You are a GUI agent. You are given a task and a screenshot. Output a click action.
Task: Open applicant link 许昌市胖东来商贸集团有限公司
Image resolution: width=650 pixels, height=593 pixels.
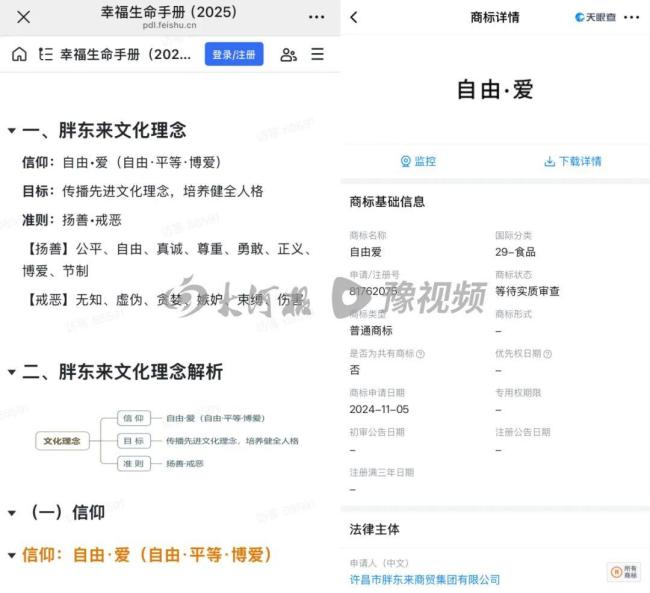425,579
